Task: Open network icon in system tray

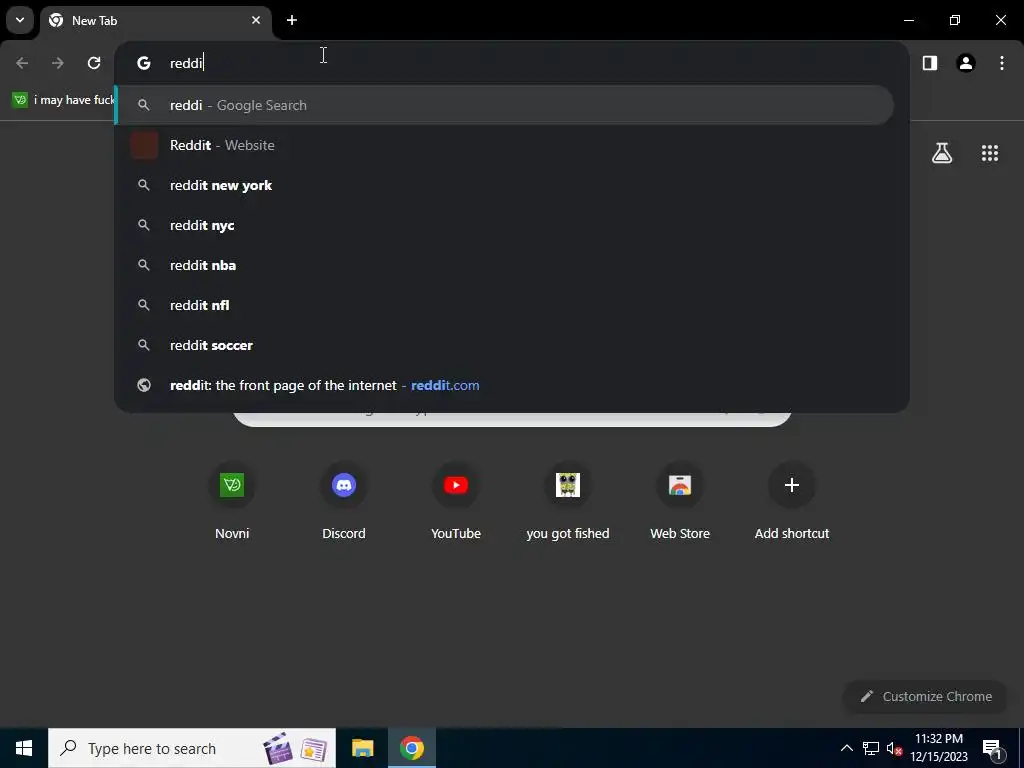Action: pyautogui.click(x=871, y=748)
